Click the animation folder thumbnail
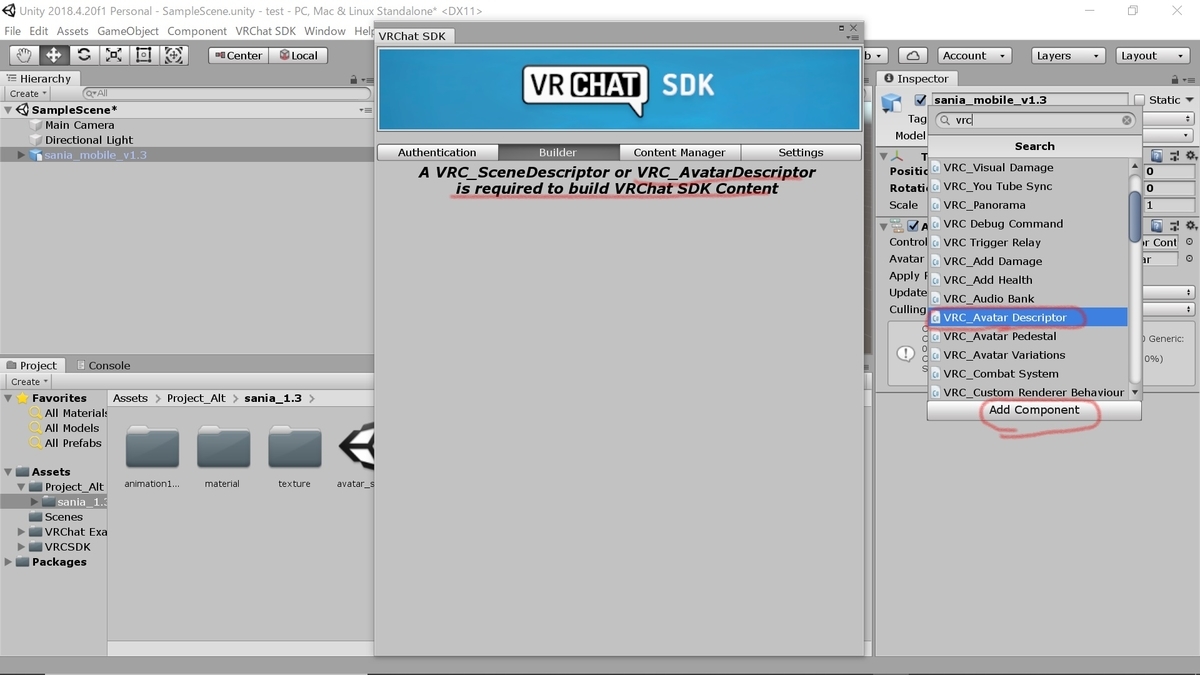Screen dimensions: 1200x675 tap(152, 449)
